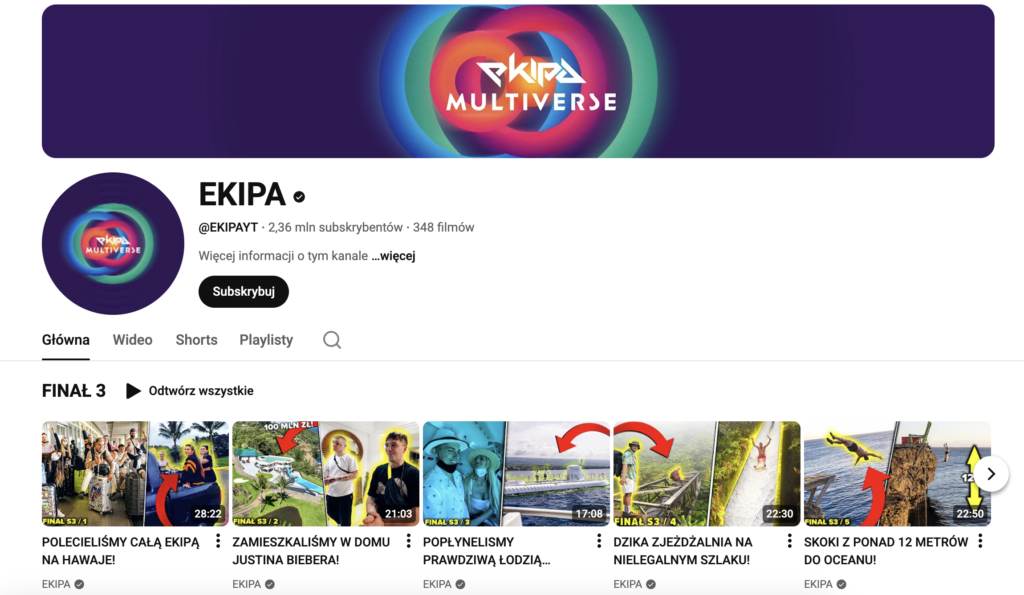The image size is (1024, 595).
Task: Open the EKIPA Multiverse channel avatar
Action: 113,244
